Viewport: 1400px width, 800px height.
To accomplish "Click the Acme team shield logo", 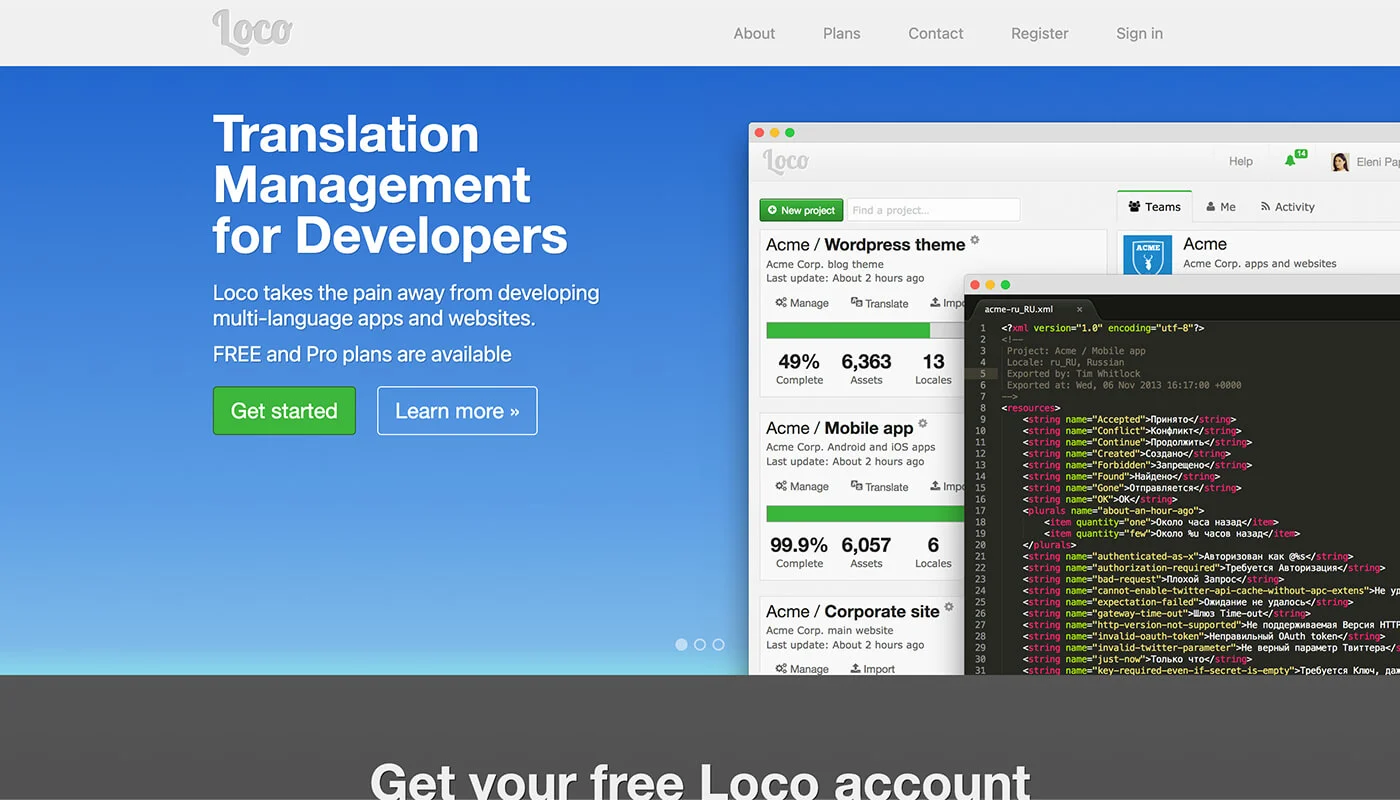I will [x=1147, y=254].
